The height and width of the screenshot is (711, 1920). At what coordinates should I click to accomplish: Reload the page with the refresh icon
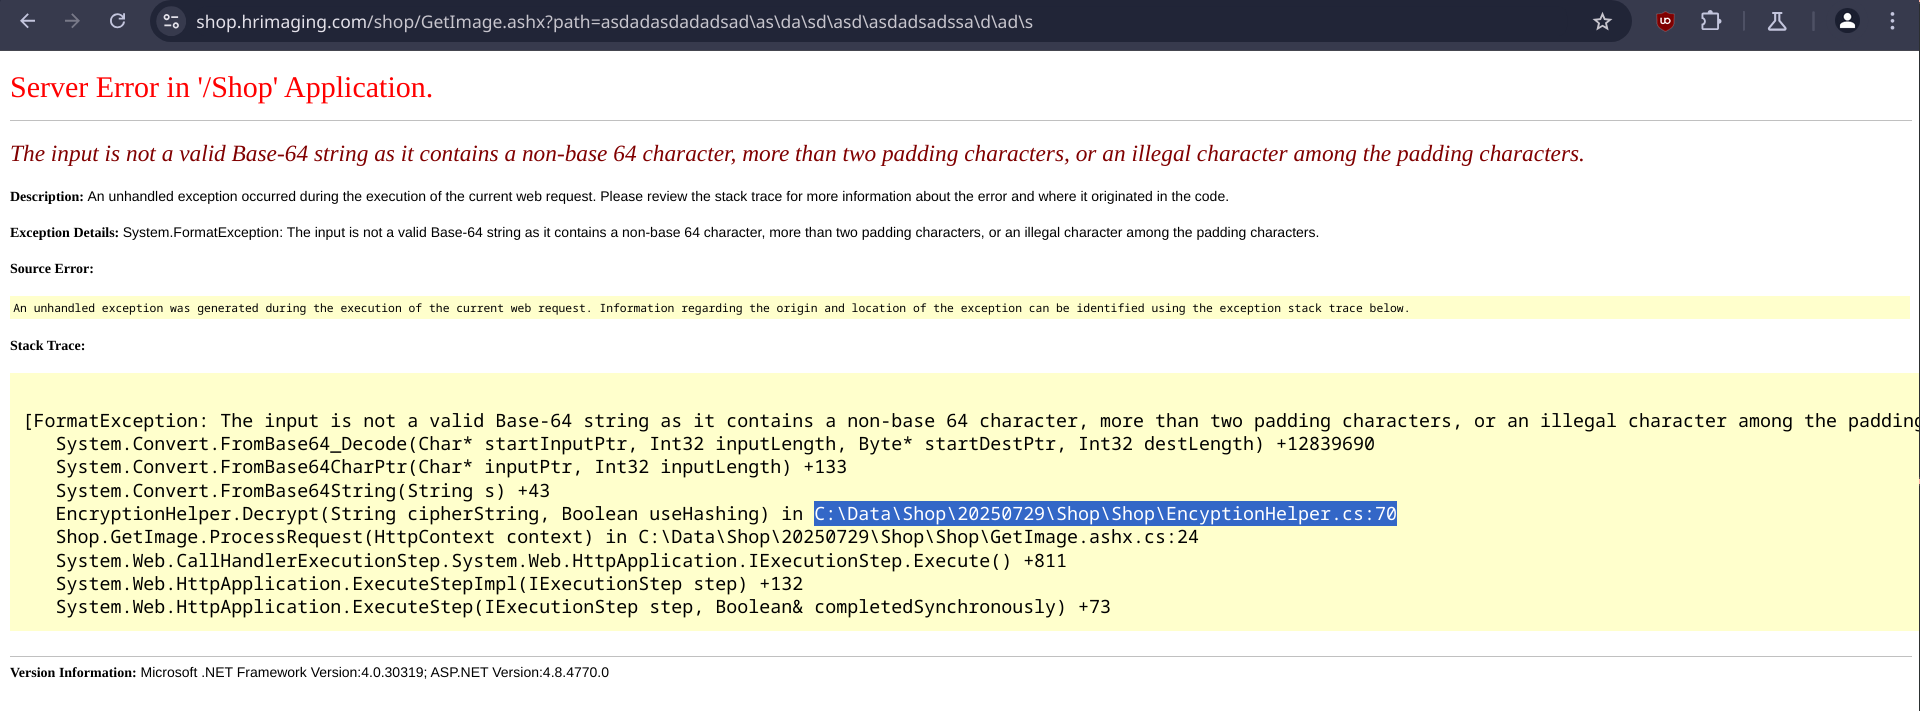(x=117, y=21)
